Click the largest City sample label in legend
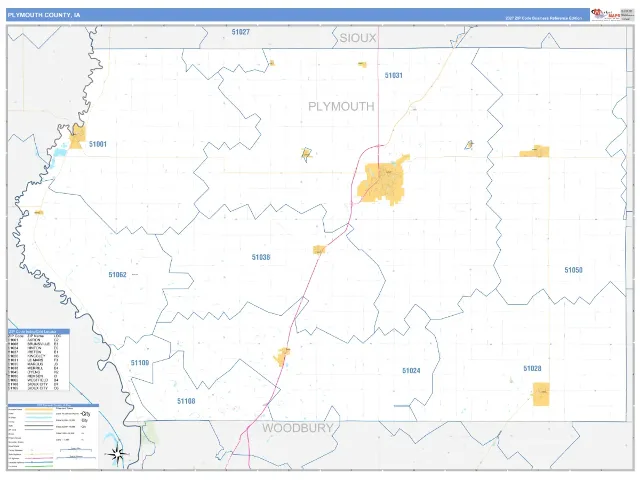 tap(86, 413)
